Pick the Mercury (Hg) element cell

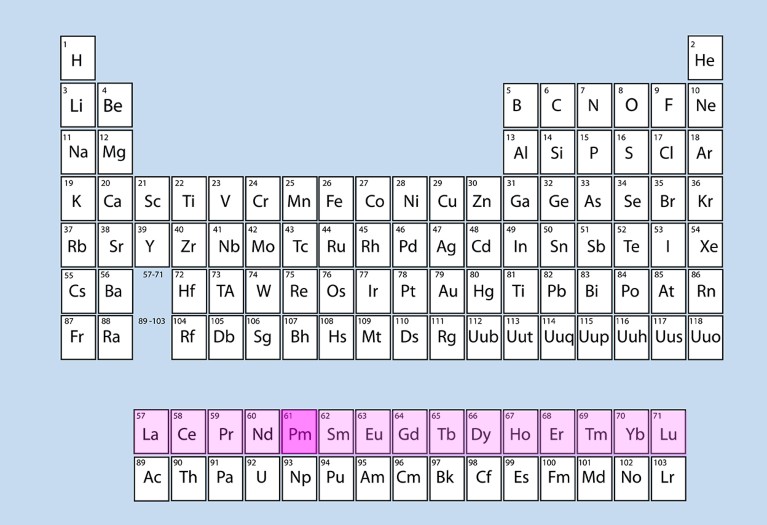(483, 290)
